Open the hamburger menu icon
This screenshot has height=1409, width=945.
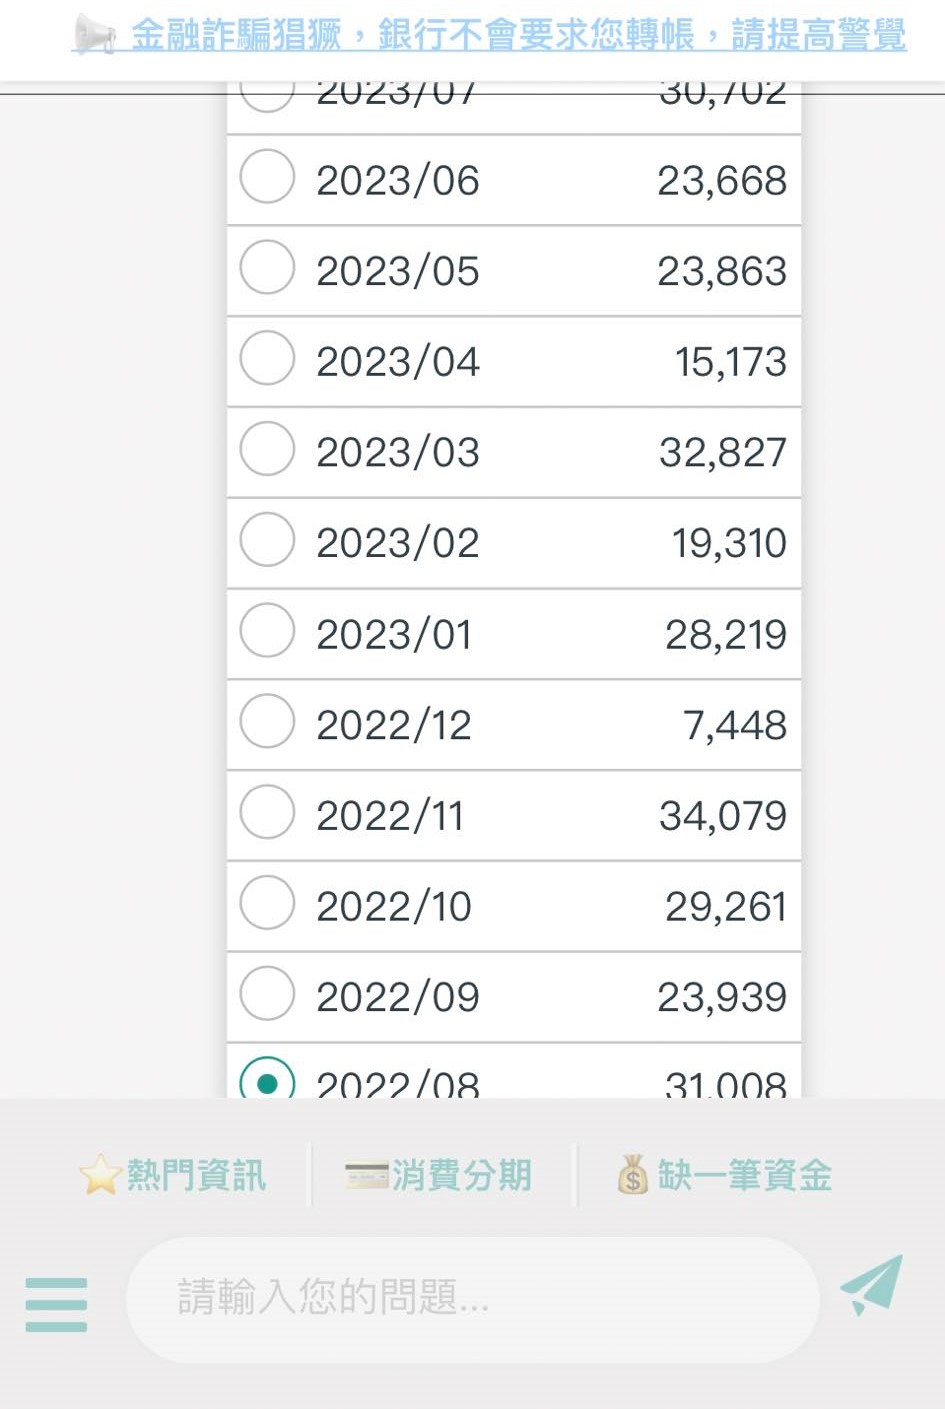pos(56,1304)
